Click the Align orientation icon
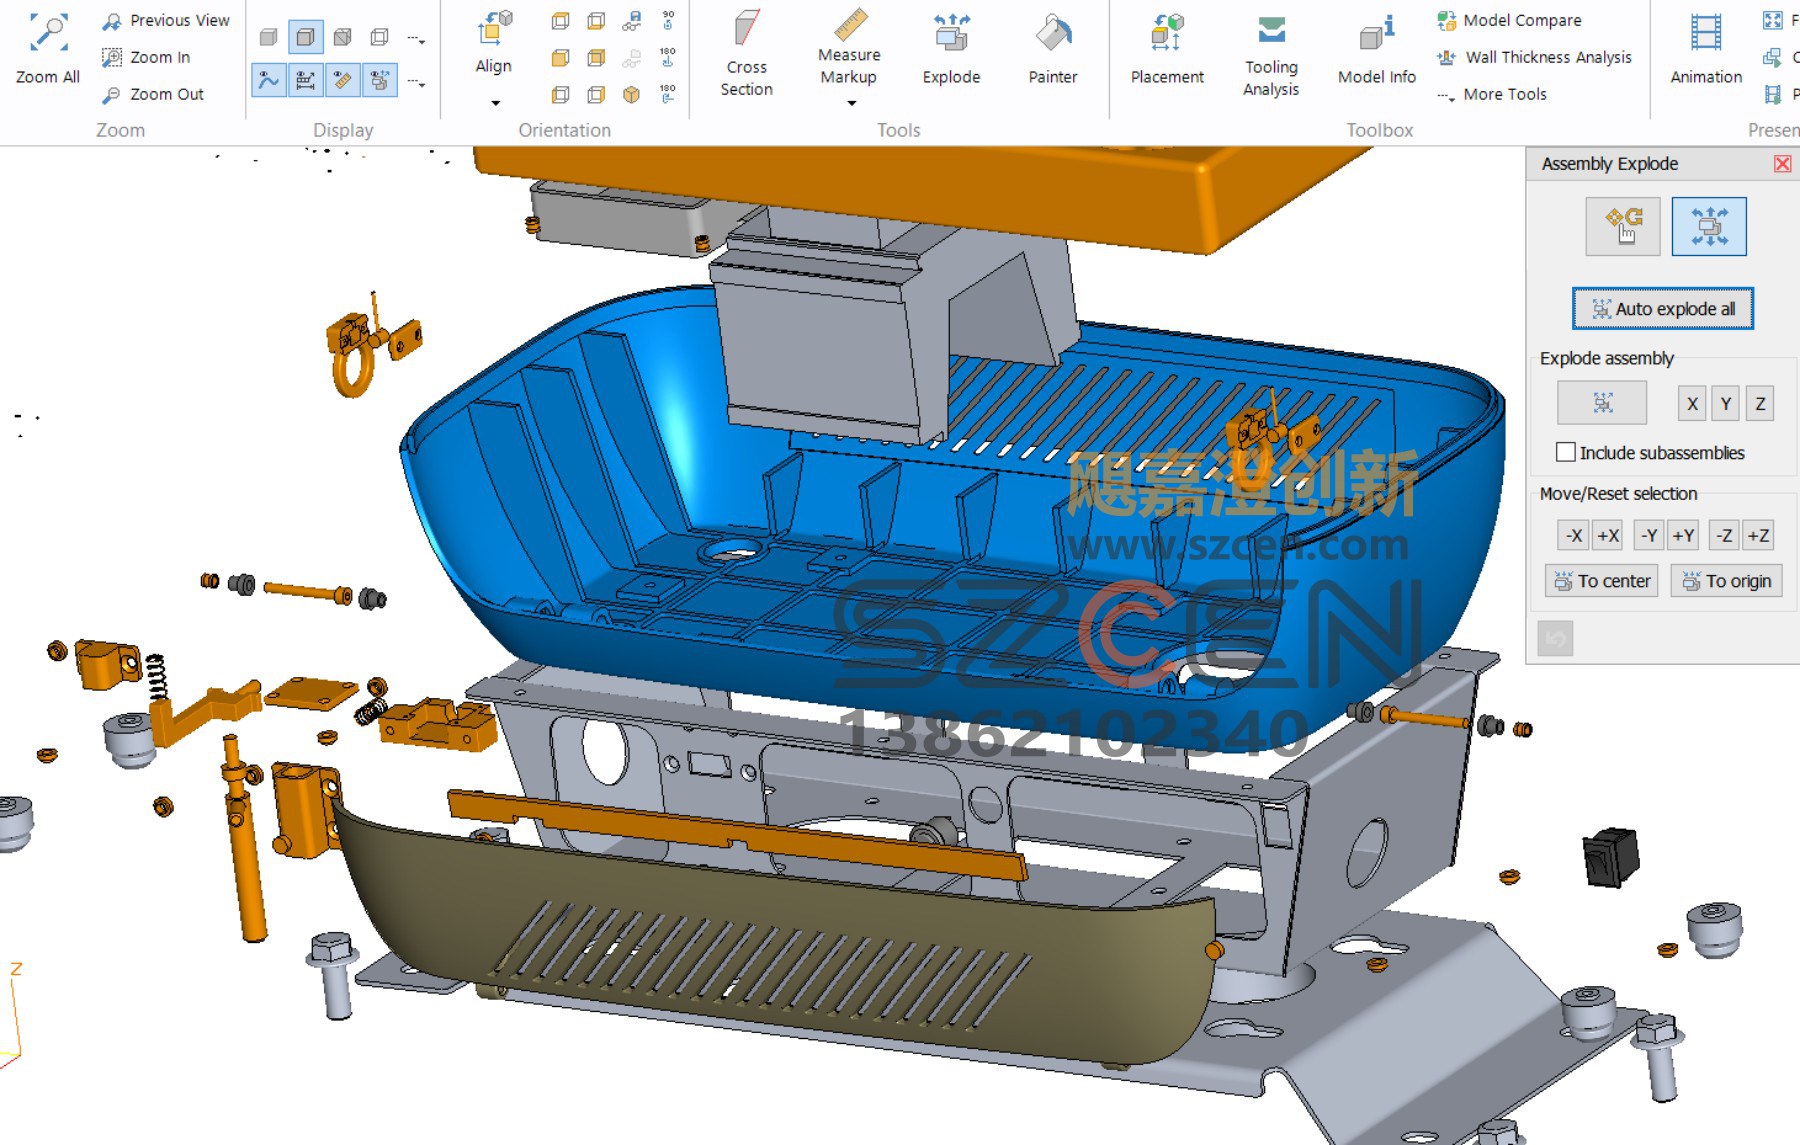The image size is (1800, 1145). [494, 30]
